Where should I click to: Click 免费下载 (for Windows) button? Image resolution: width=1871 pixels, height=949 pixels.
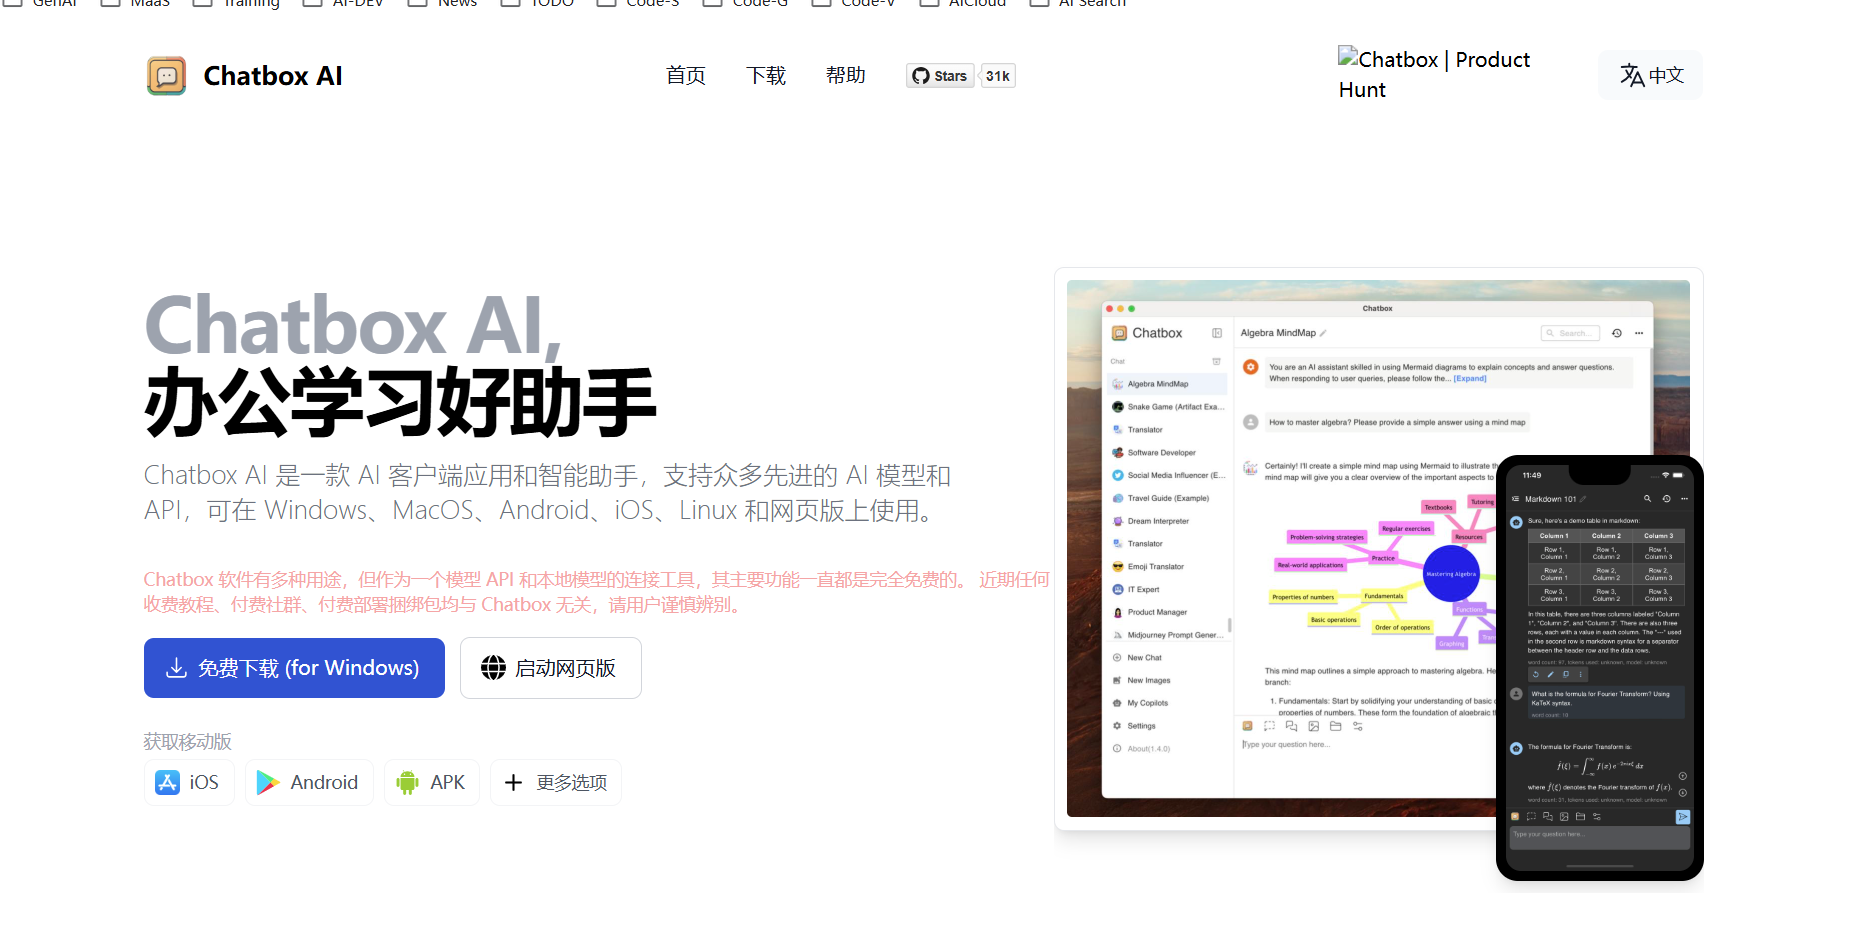point(294,668)
